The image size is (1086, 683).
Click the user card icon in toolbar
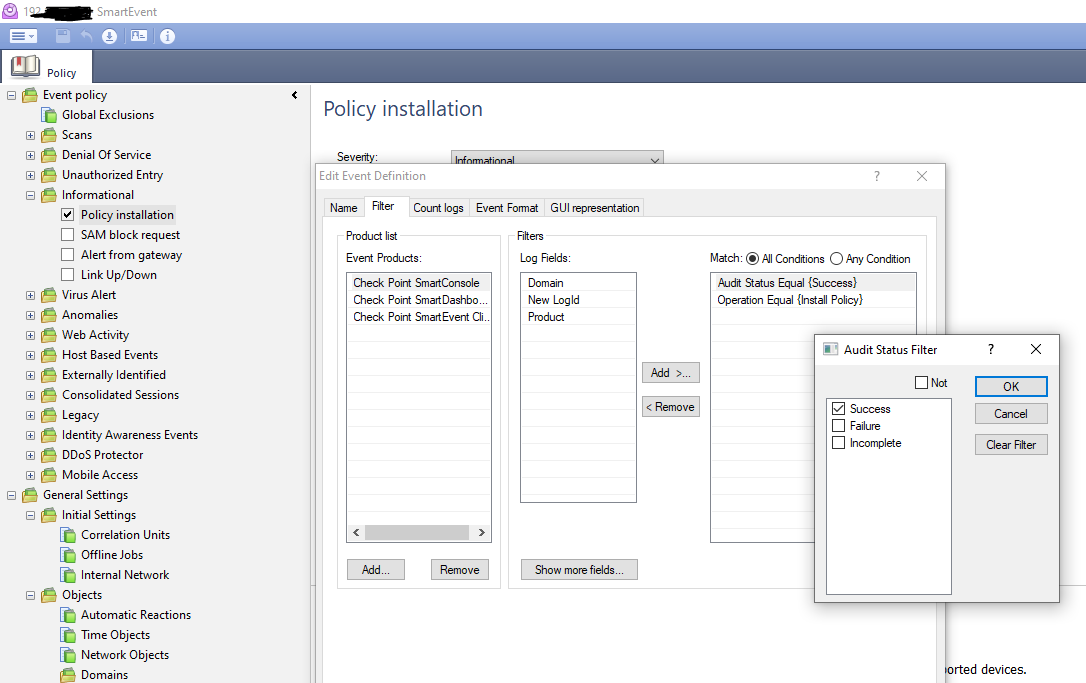(x=138, y=36)
